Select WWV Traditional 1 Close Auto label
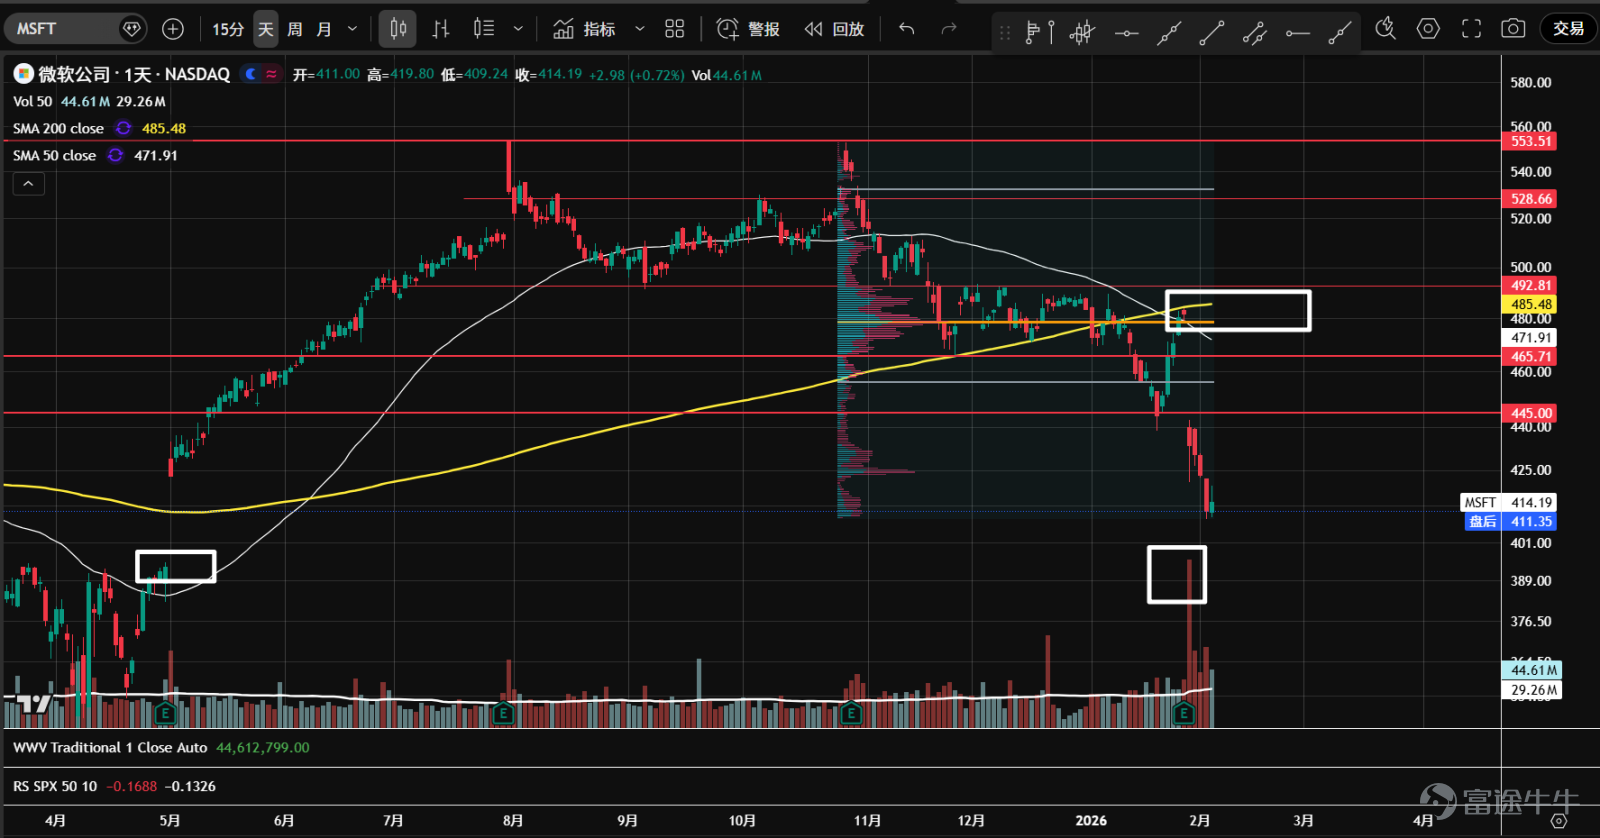This screenshot has width=1600, height=838. 110,747
